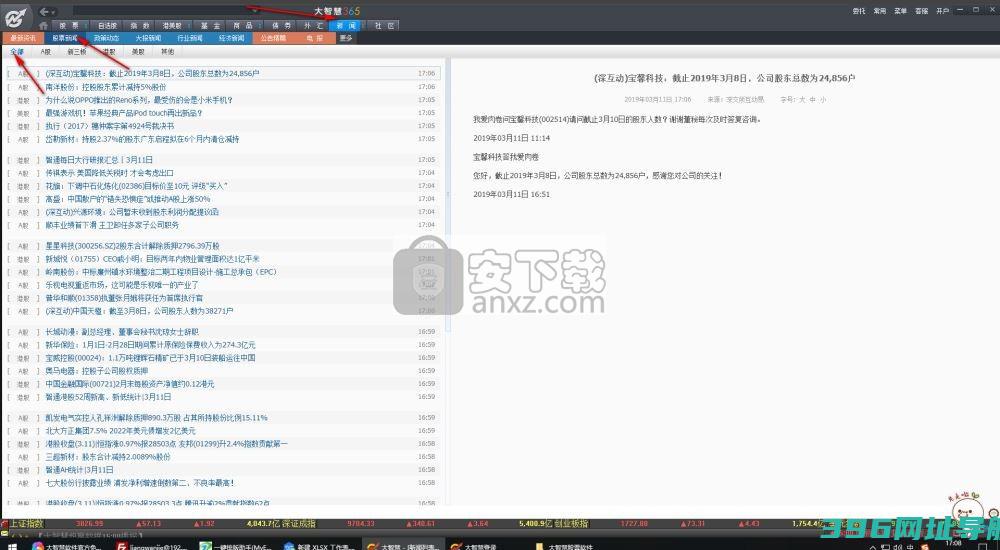Image resolution: width=1000 pixels, height=550 pixels.
Task: Click 深证成指 in the status ticker
Action: 298,524
